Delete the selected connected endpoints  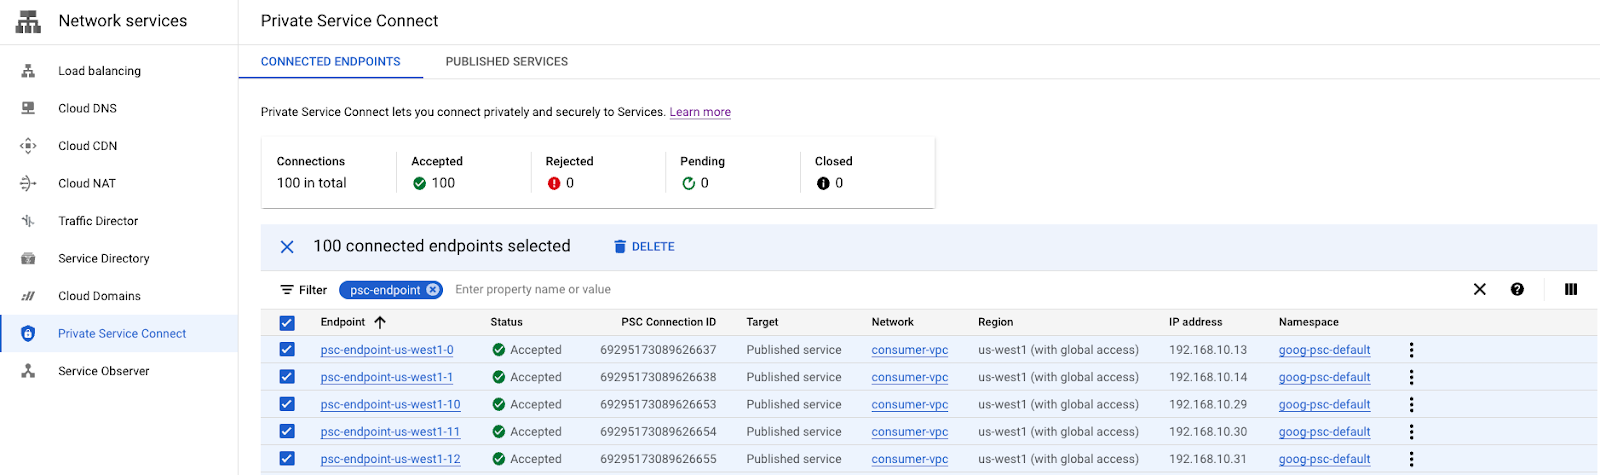(x=644, y=247)
